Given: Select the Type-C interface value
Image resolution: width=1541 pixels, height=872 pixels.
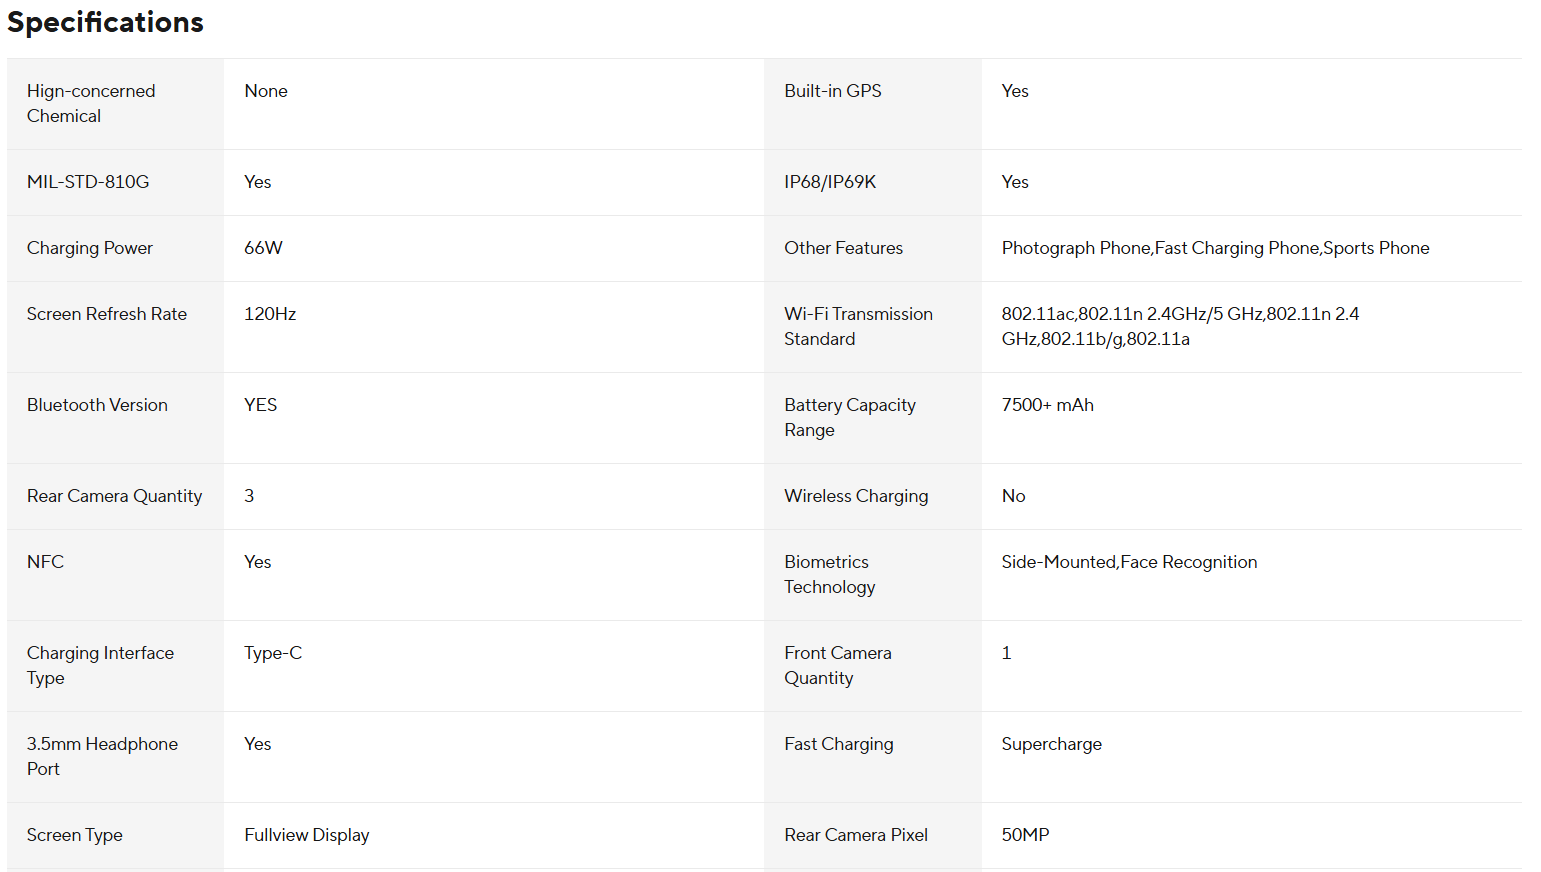Looking at the screenshot, I should [x=273, y=653].
